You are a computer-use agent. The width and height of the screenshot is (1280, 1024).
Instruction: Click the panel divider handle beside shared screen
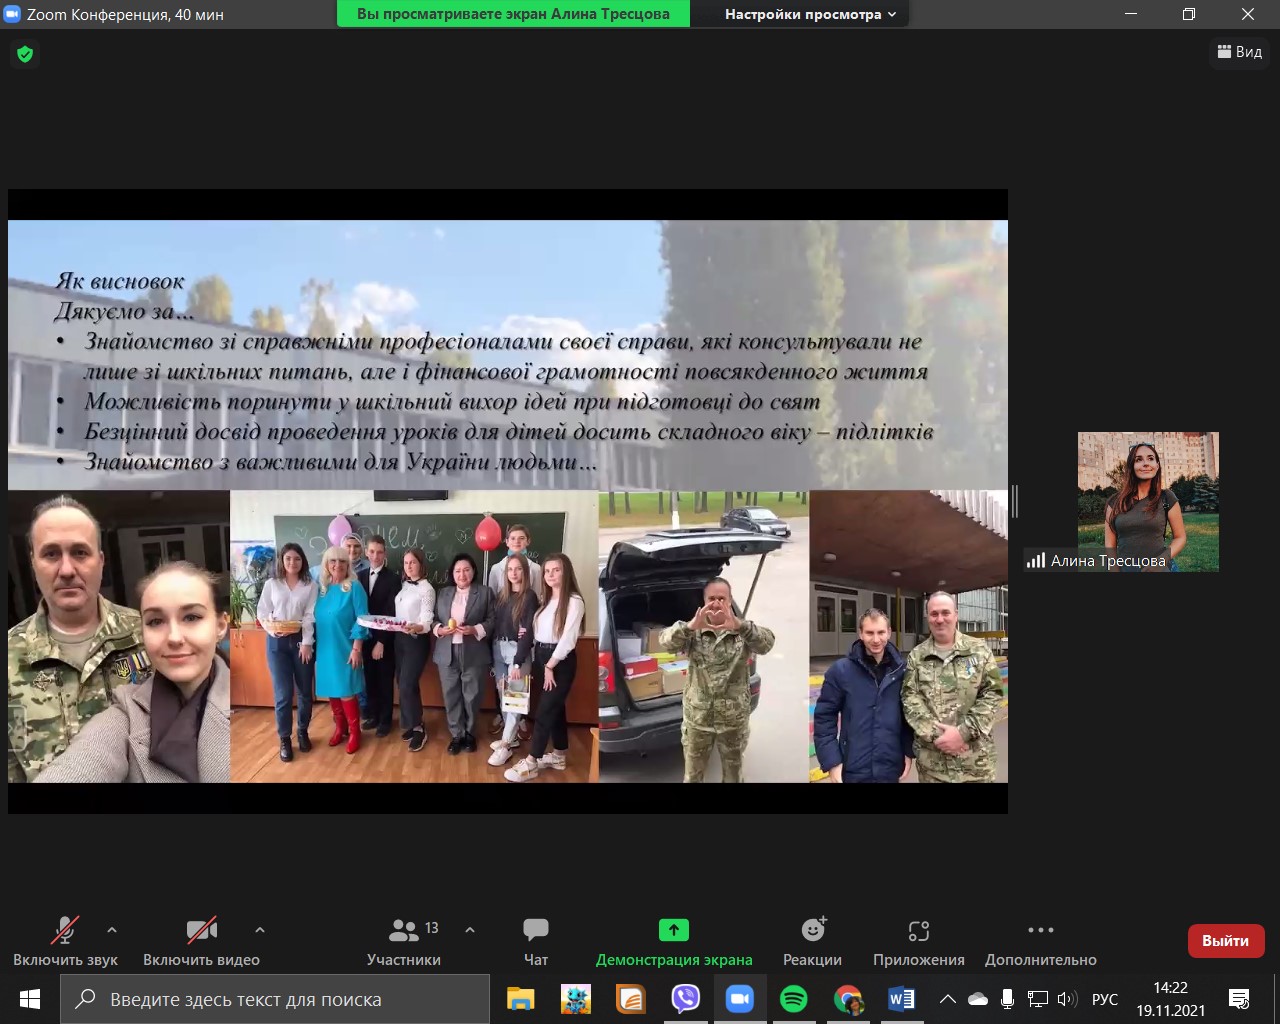click(1015, 501)
